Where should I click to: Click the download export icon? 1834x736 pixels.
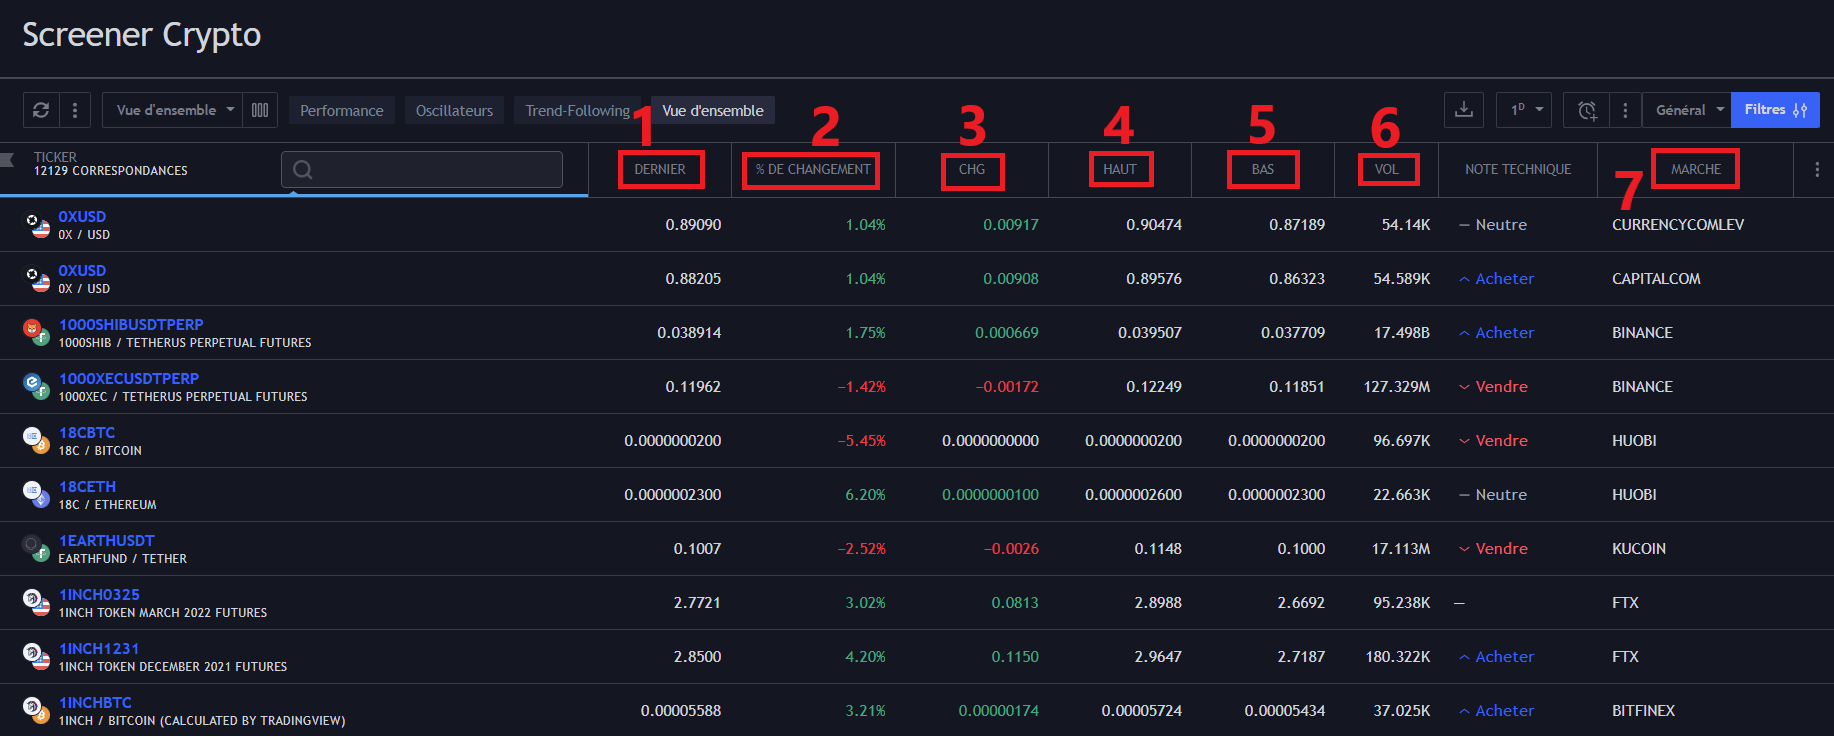pos(1464,110)
